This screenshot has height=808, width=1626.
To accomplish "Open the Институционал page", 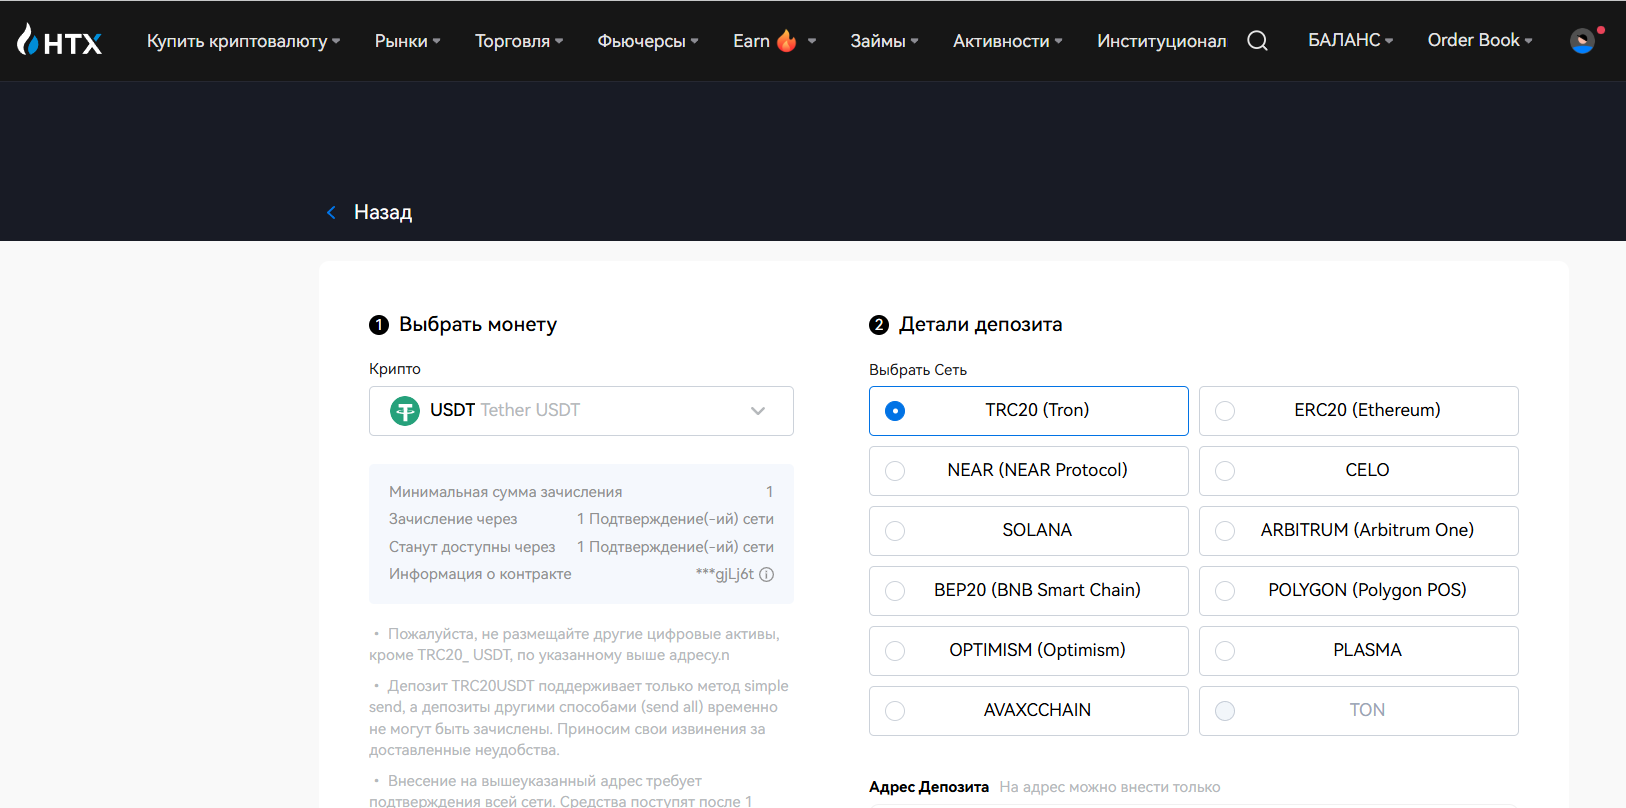I will pyautogui.click(x=1162, y=41).
